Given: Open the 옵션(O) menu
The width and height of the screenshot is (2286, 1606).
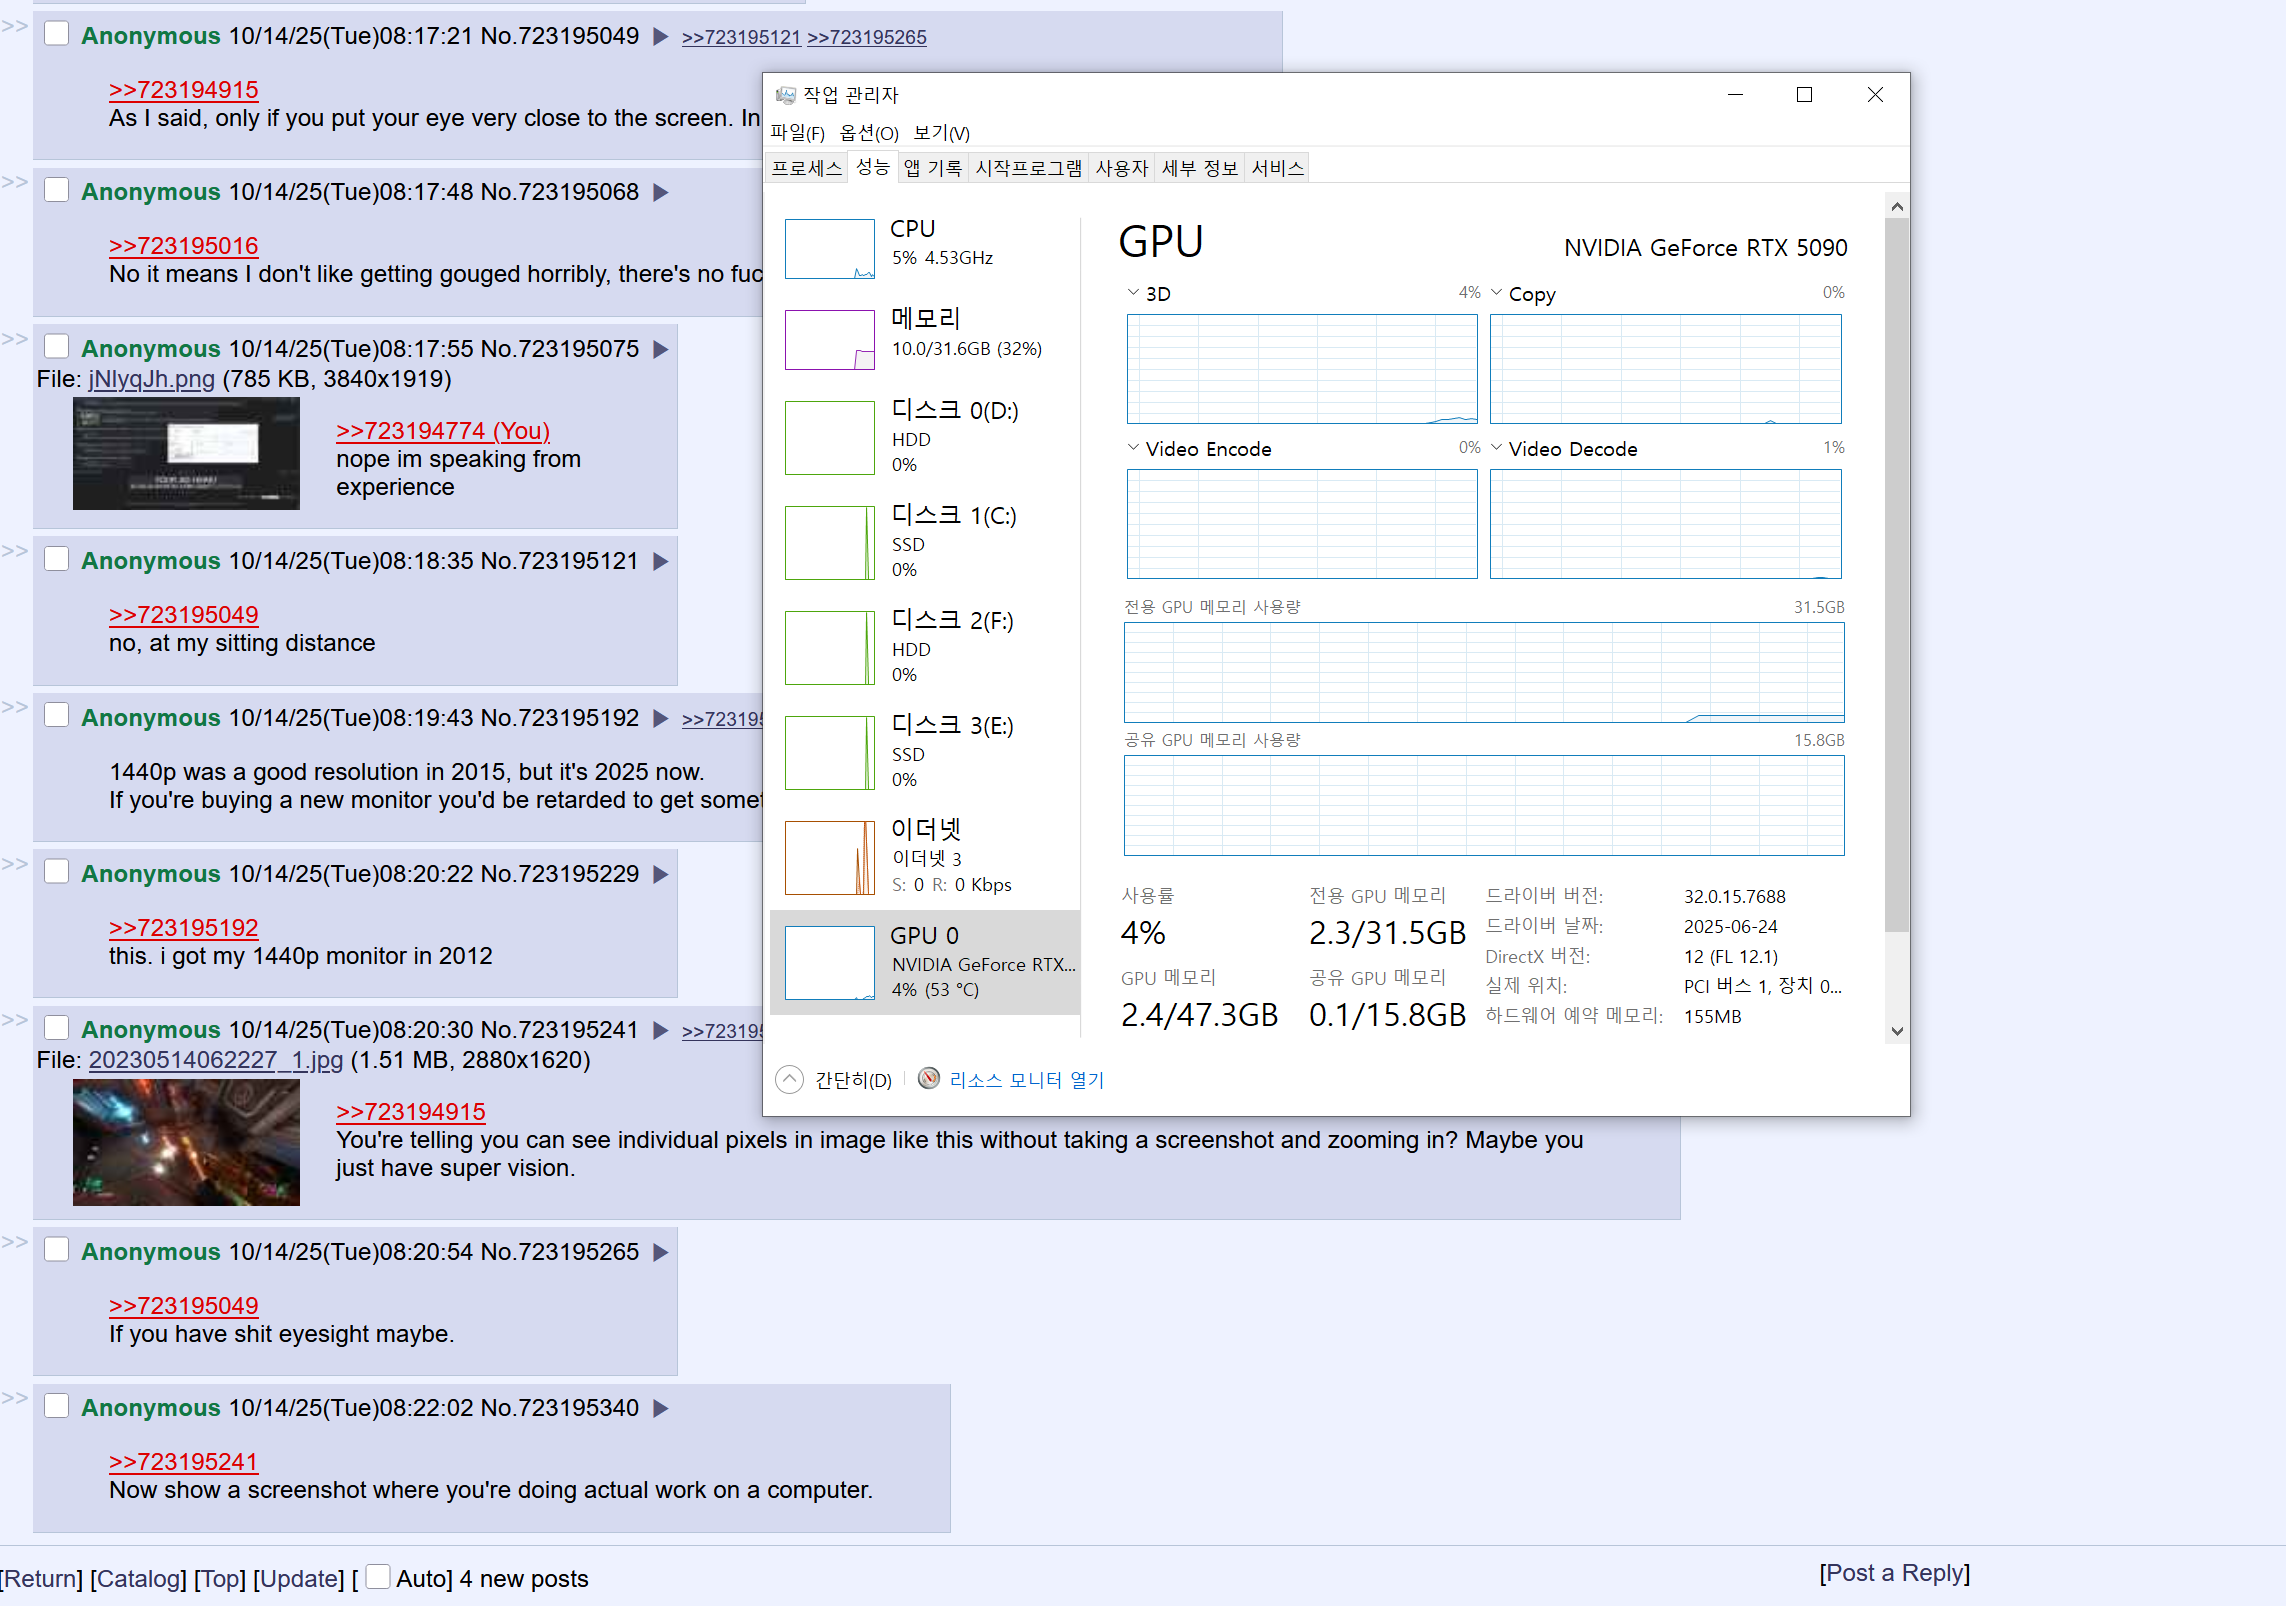Looking at the screenshot, I should (x=868, y=133).
